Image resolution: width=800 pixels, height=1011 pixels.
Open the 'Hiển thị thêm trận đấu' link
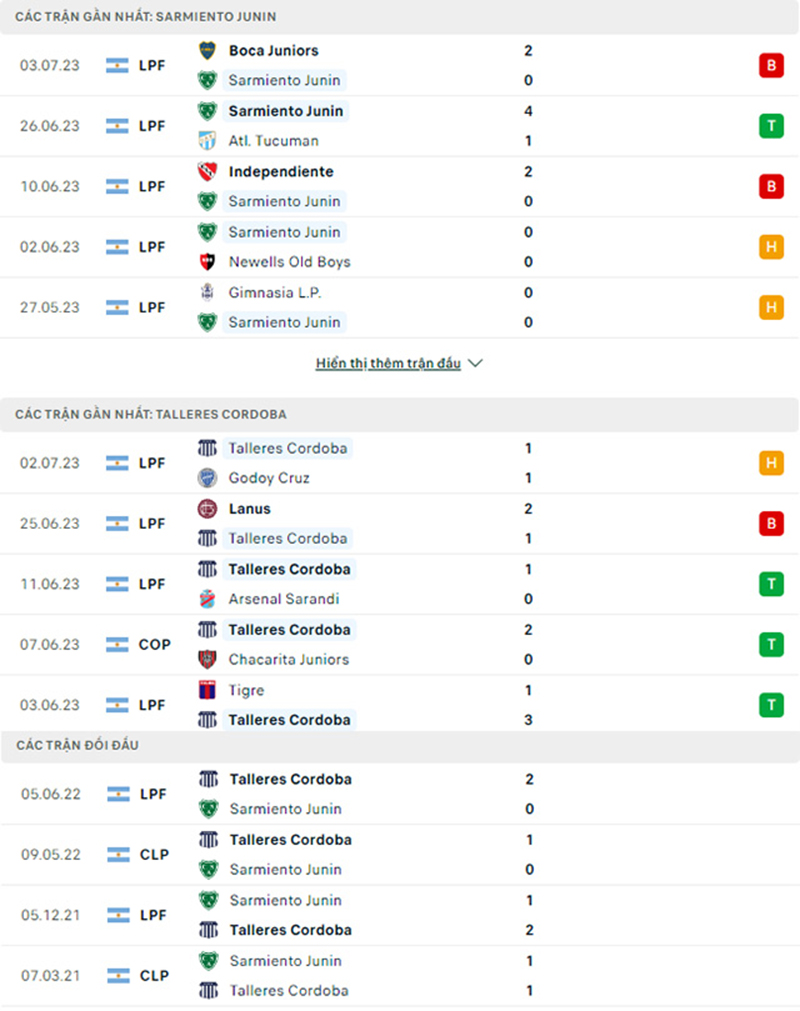click(388, 364)
